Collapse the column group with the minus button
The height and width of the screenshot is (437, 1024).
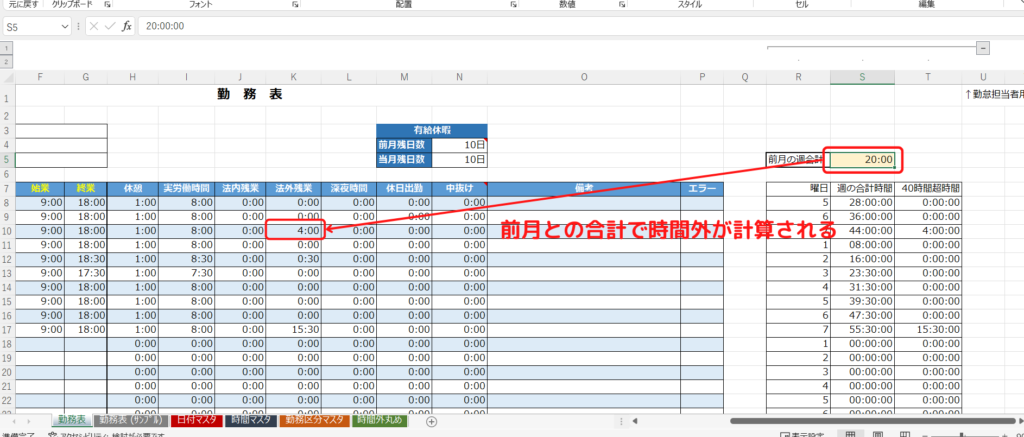(983, 48)
